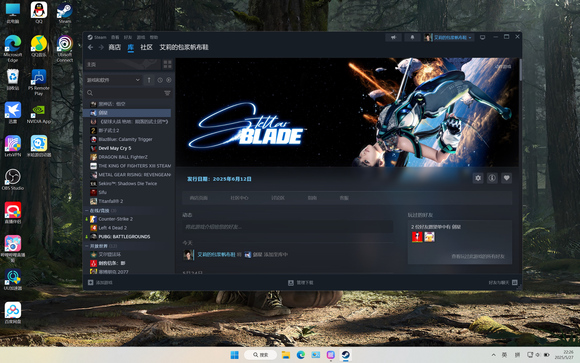Open the Steam announcements megaphone icon

point(394,37)
